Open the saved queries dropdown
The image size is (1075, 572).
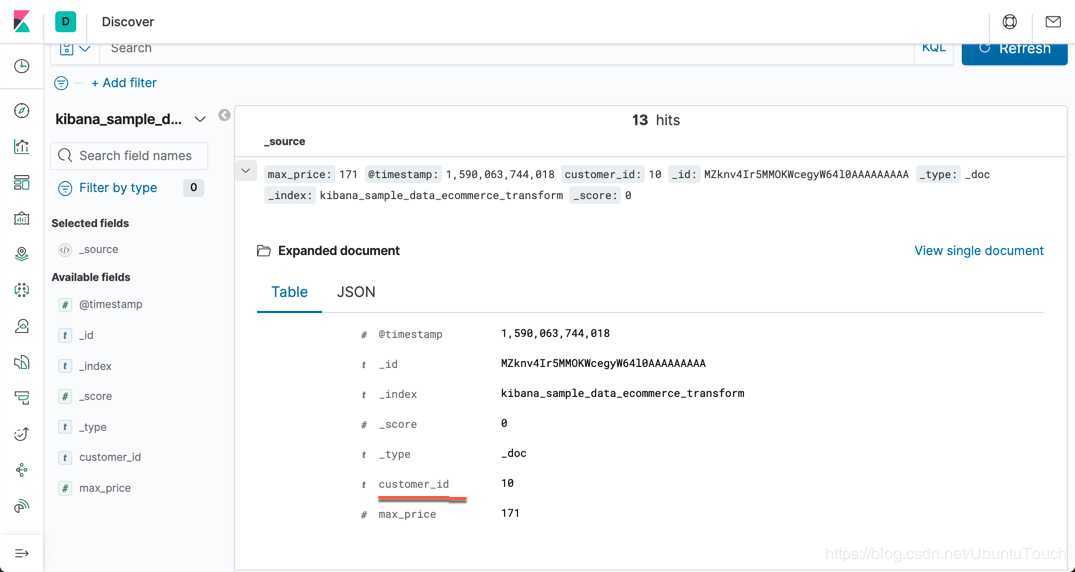pyautogui.click(x=75, y=49)
